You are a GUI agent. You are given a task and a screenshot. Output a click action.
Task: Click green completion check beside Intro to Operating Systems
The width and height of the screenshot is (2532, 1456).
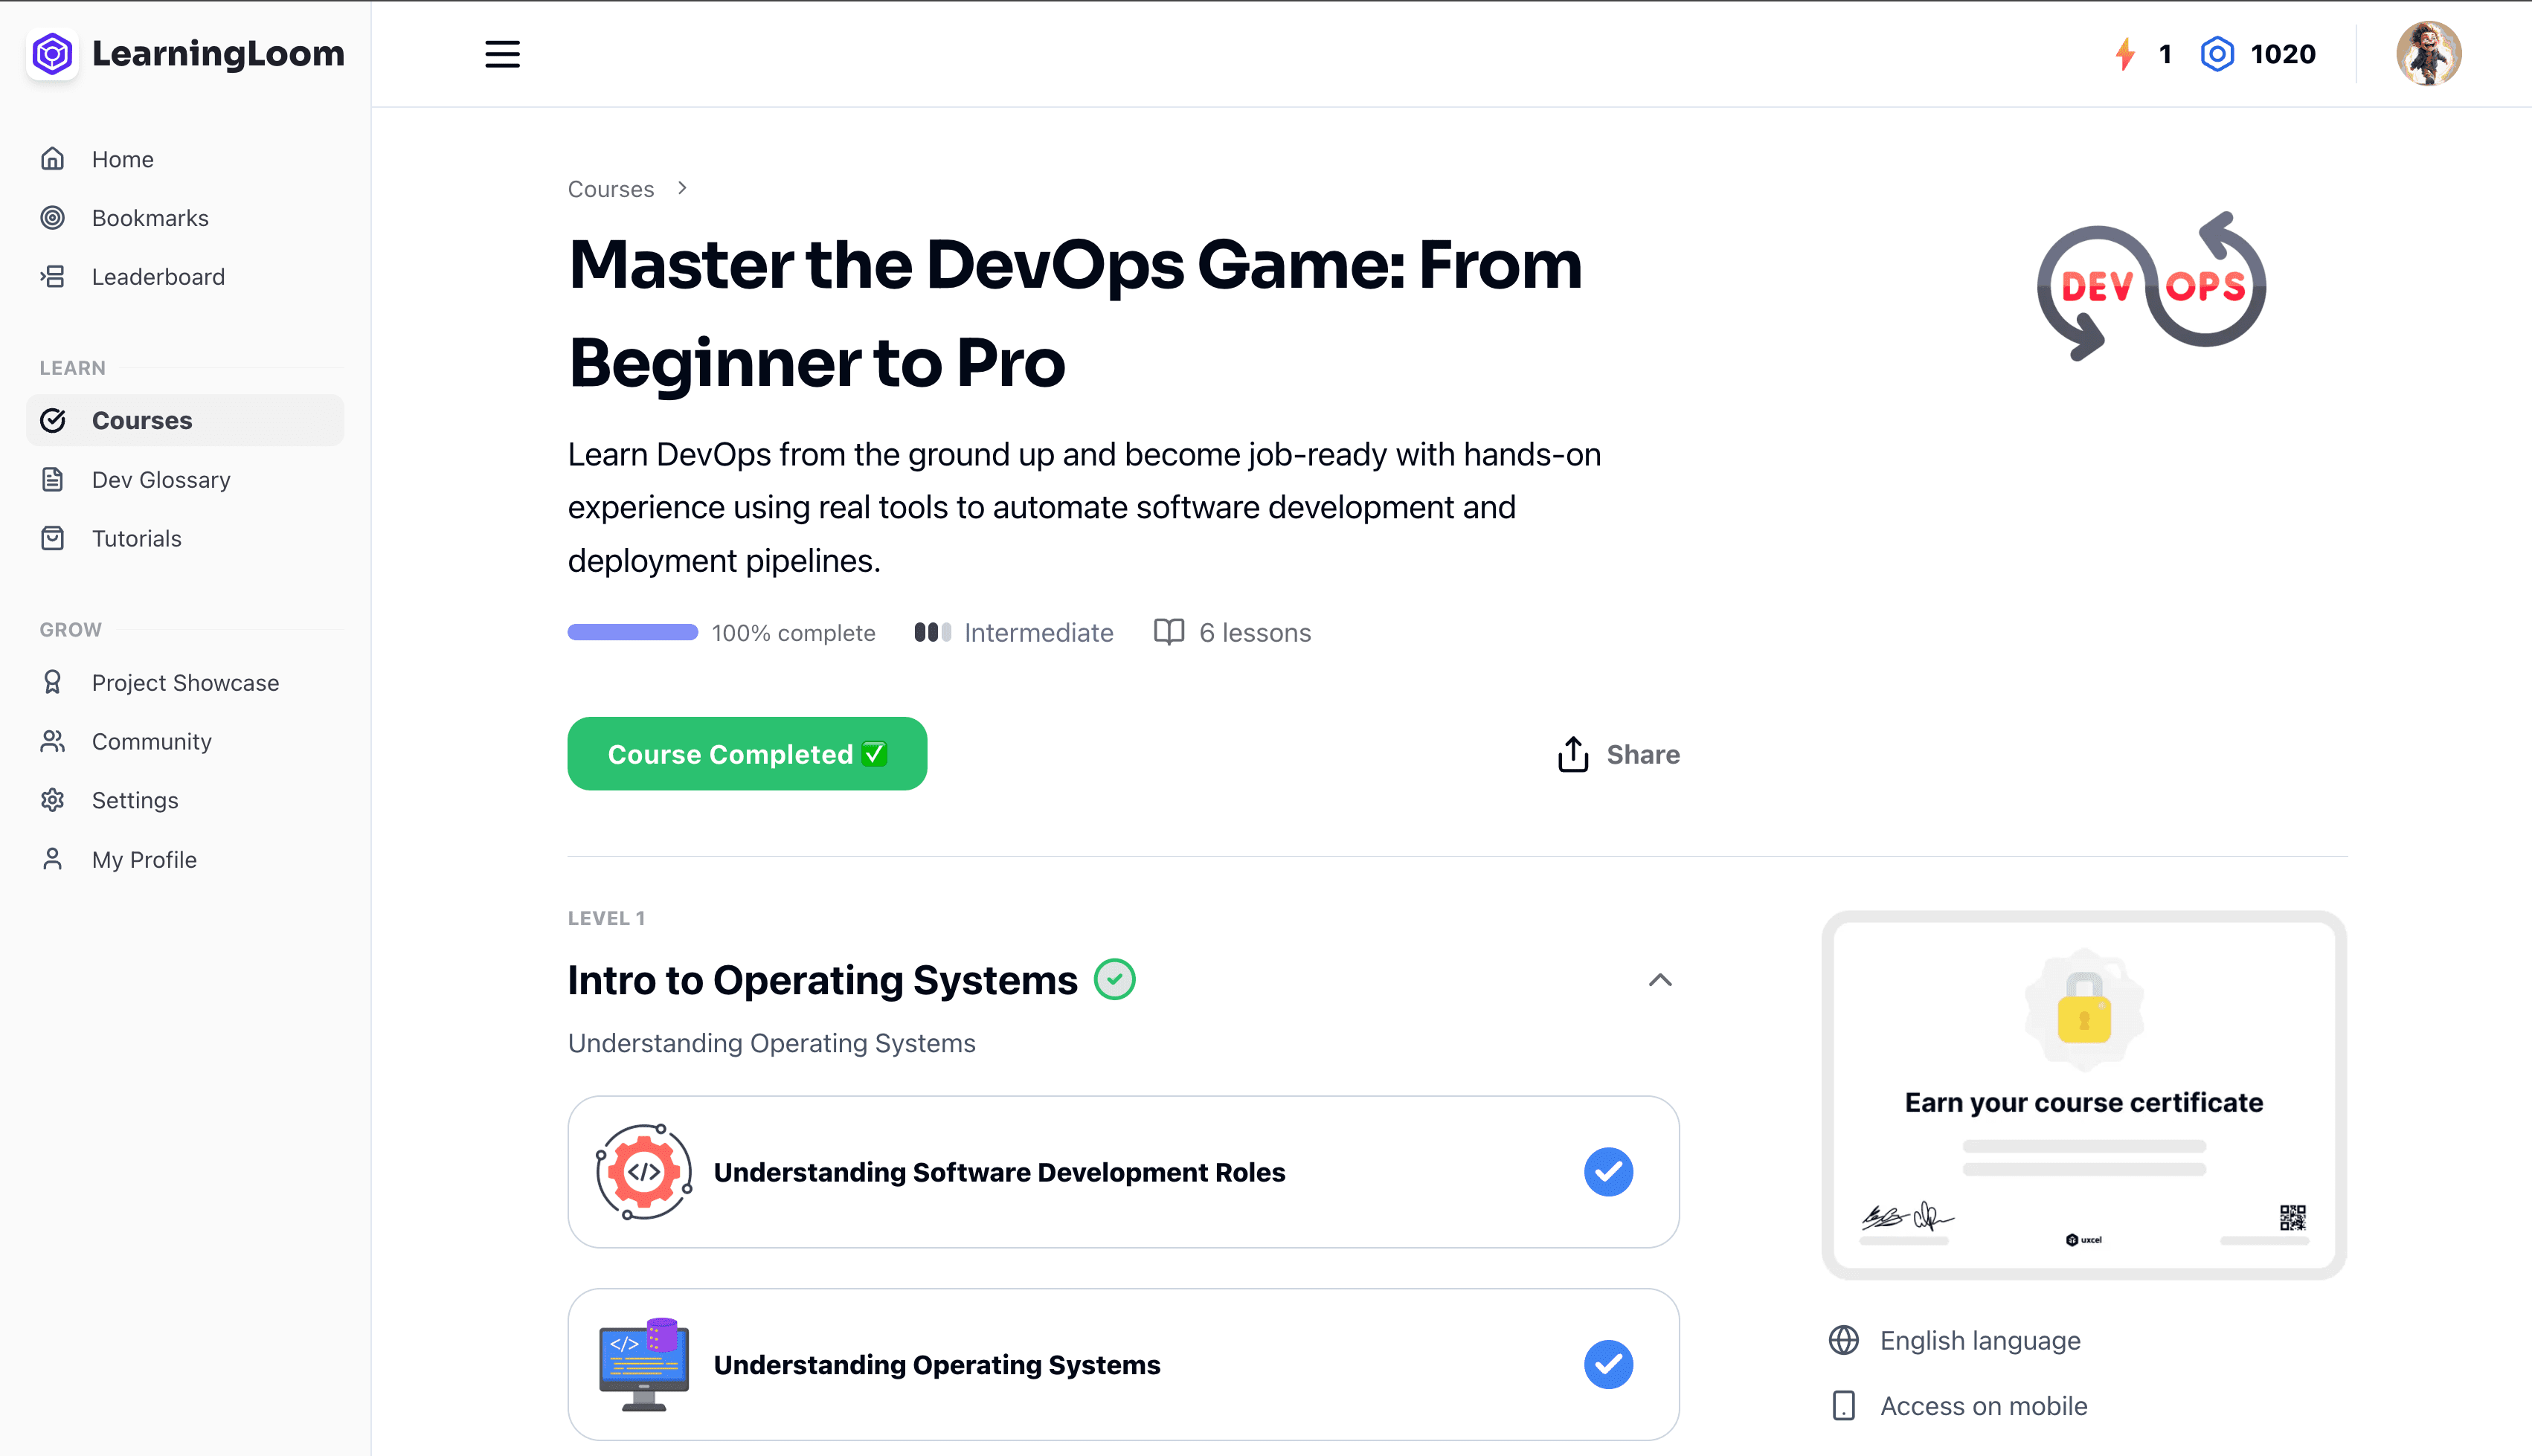pyautogui.click(x=1114, y=980)
